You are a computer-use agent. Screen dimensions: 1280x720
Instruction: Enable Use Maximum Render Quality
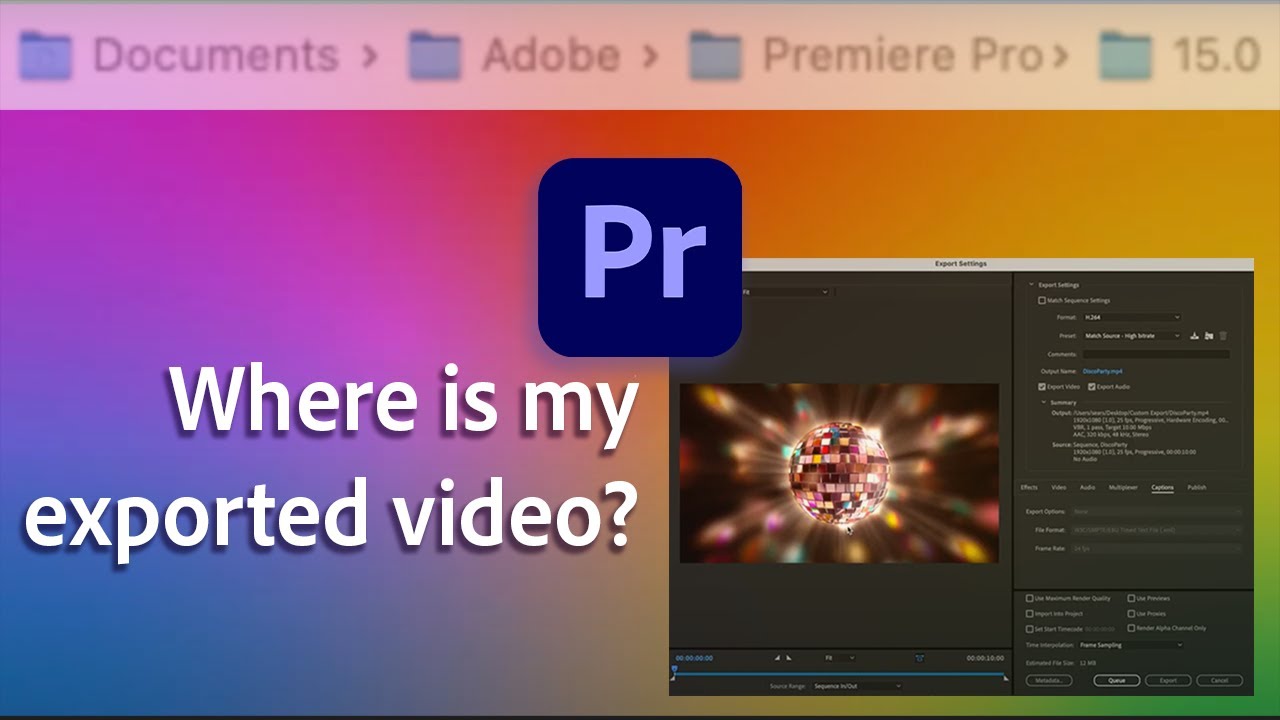(x=1030, y=598)
